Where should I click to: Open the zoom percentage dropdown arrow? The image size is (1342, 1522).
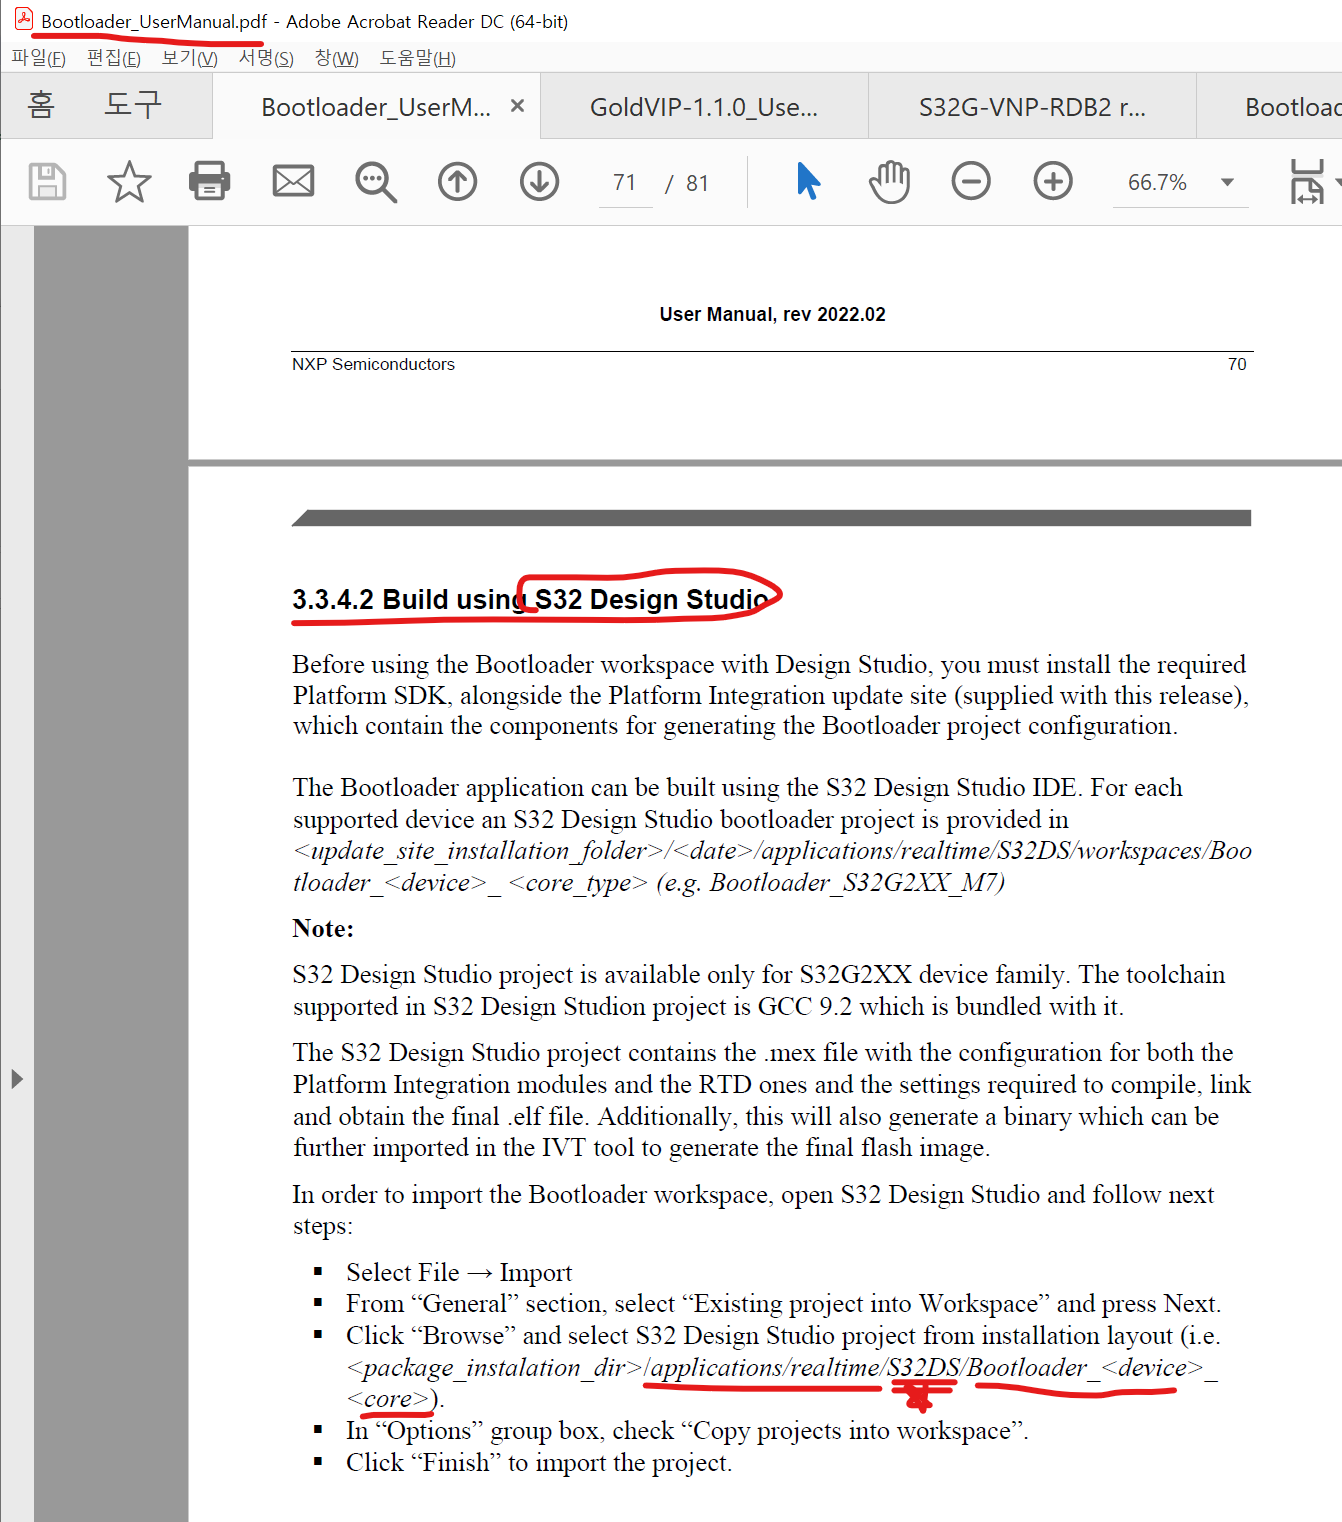(x=1227, y=182)
